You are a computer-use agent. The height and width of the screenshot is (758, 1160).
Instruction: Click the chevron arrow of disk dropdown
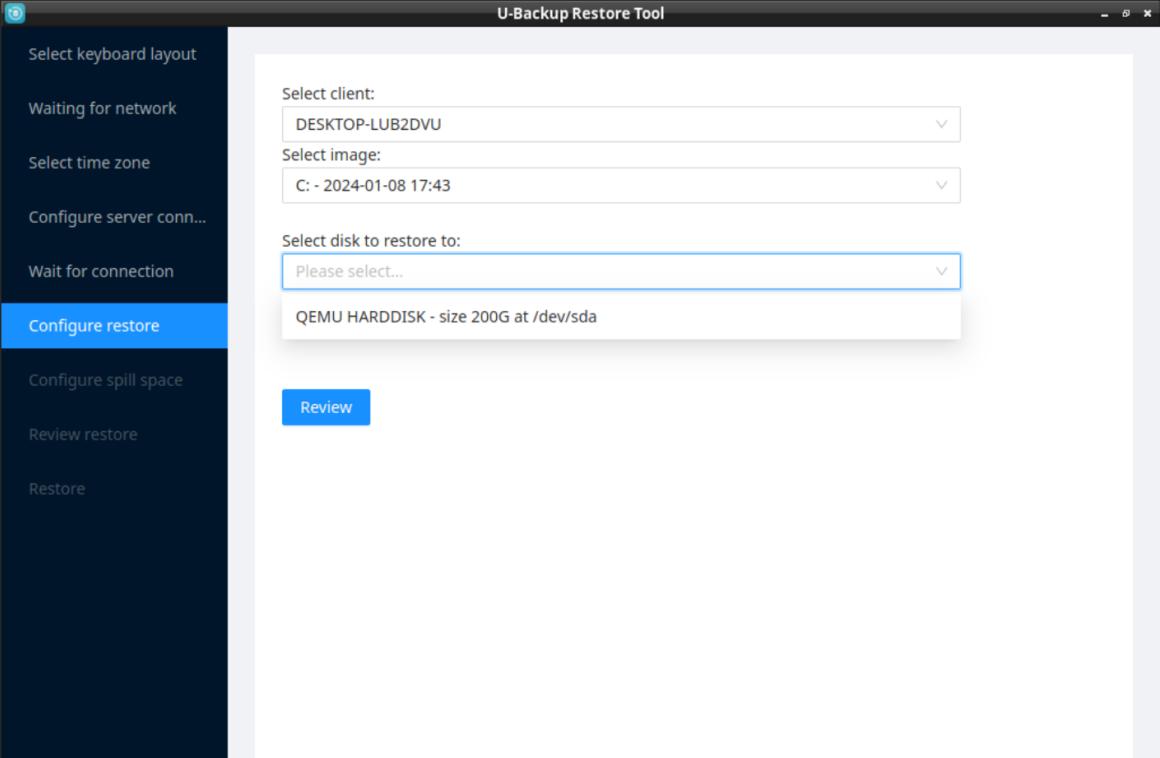[941, 271]
